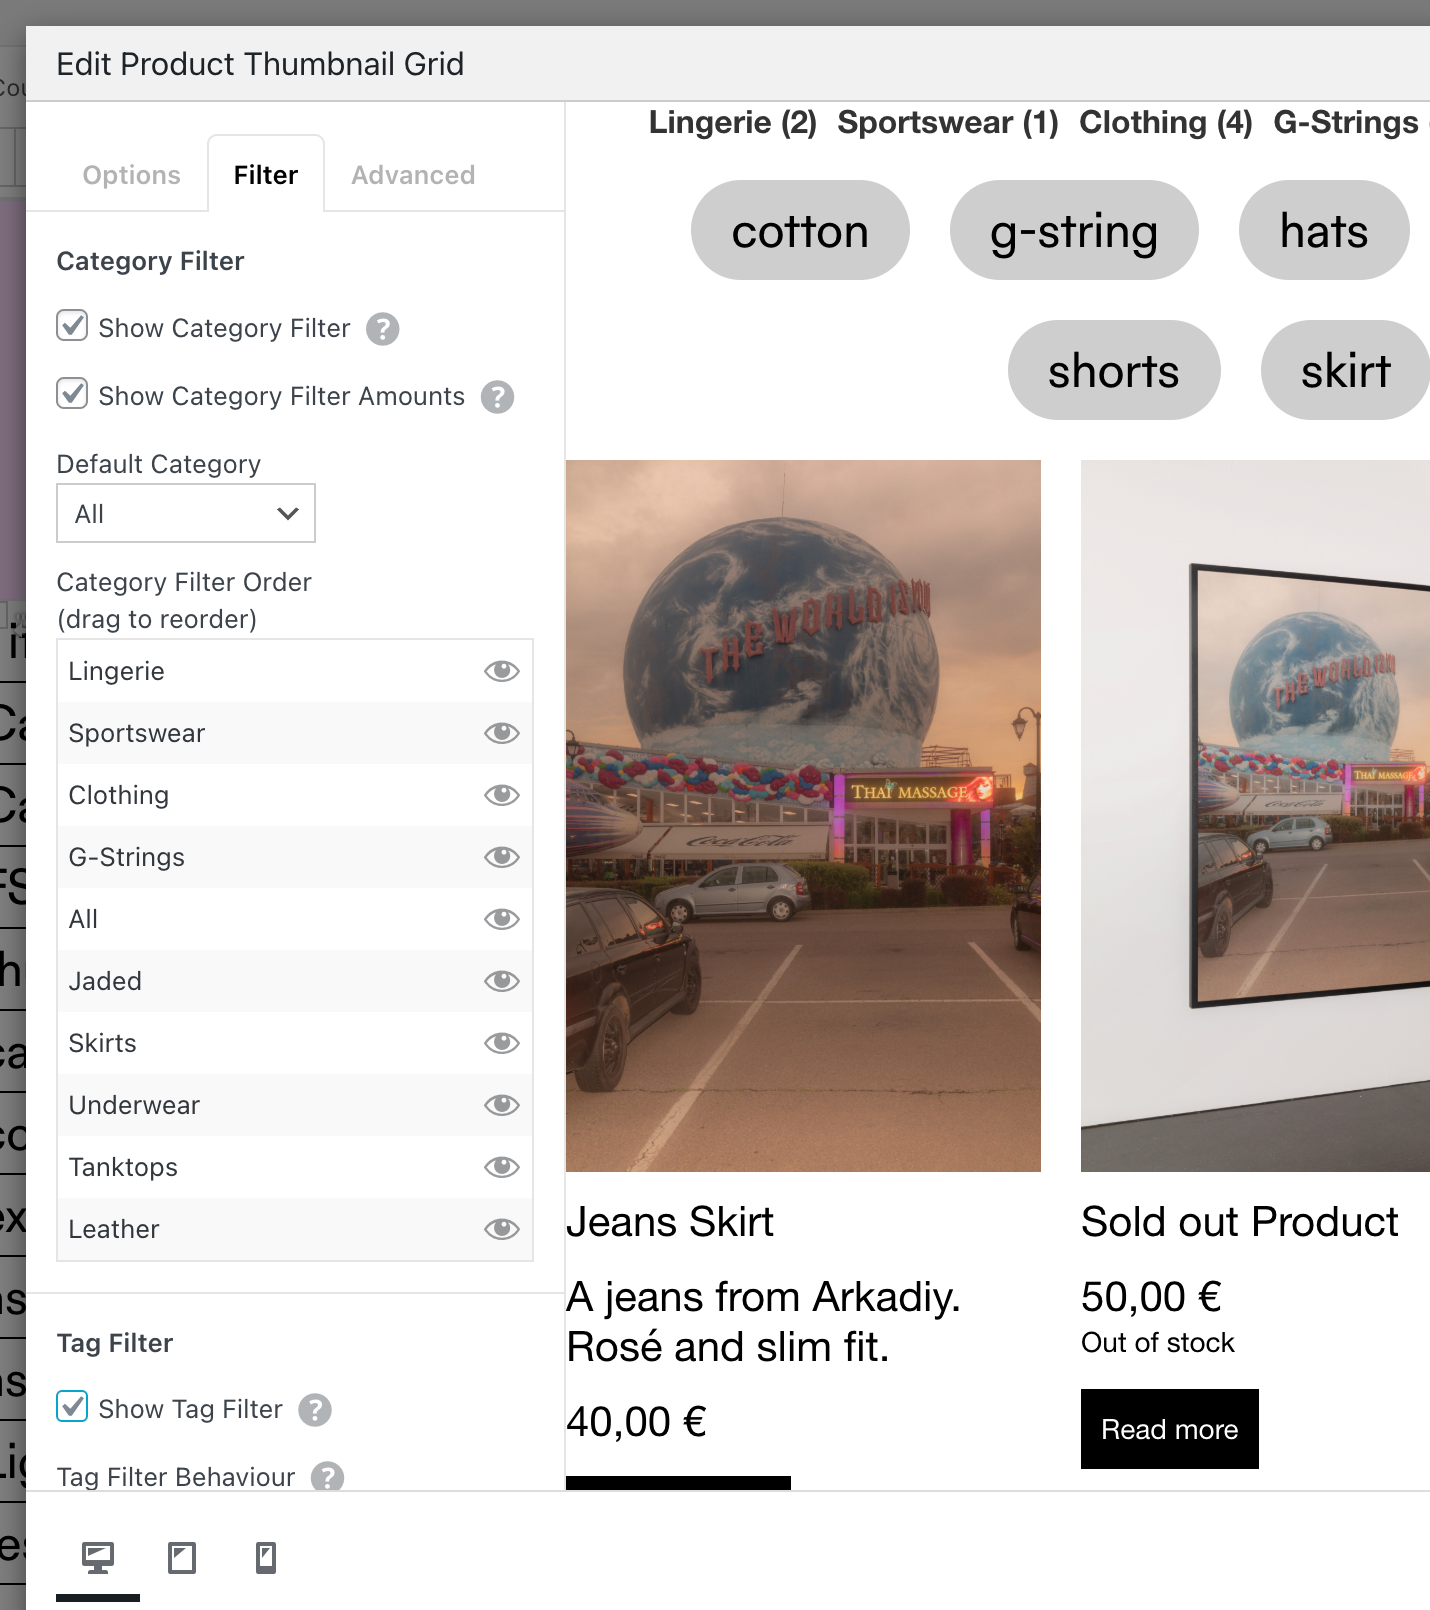Uncheck Show Category Filter checkbox

click(72, 326)
